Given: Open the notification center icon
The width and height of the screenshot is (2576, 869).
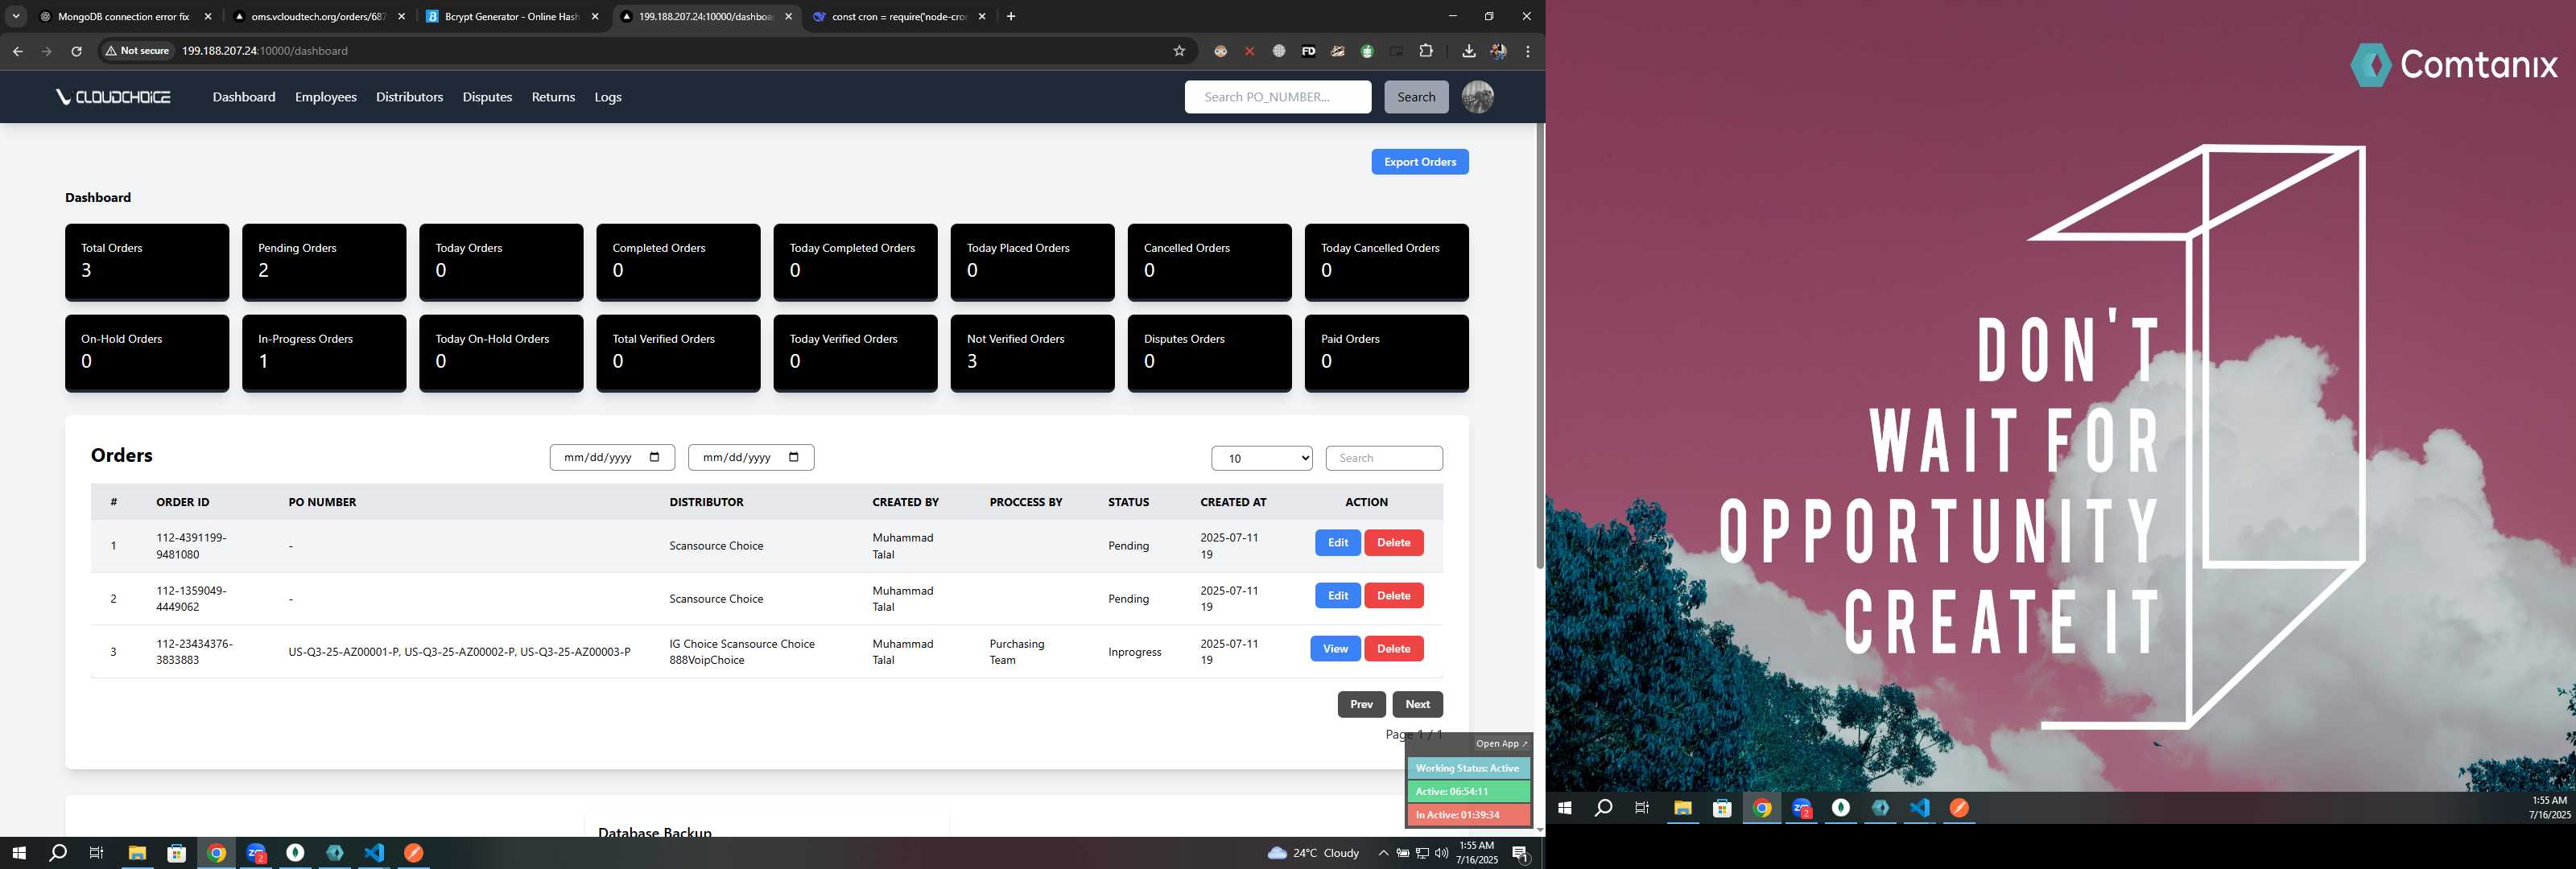Looking at the screenshot, I should tap(1520, 853).
